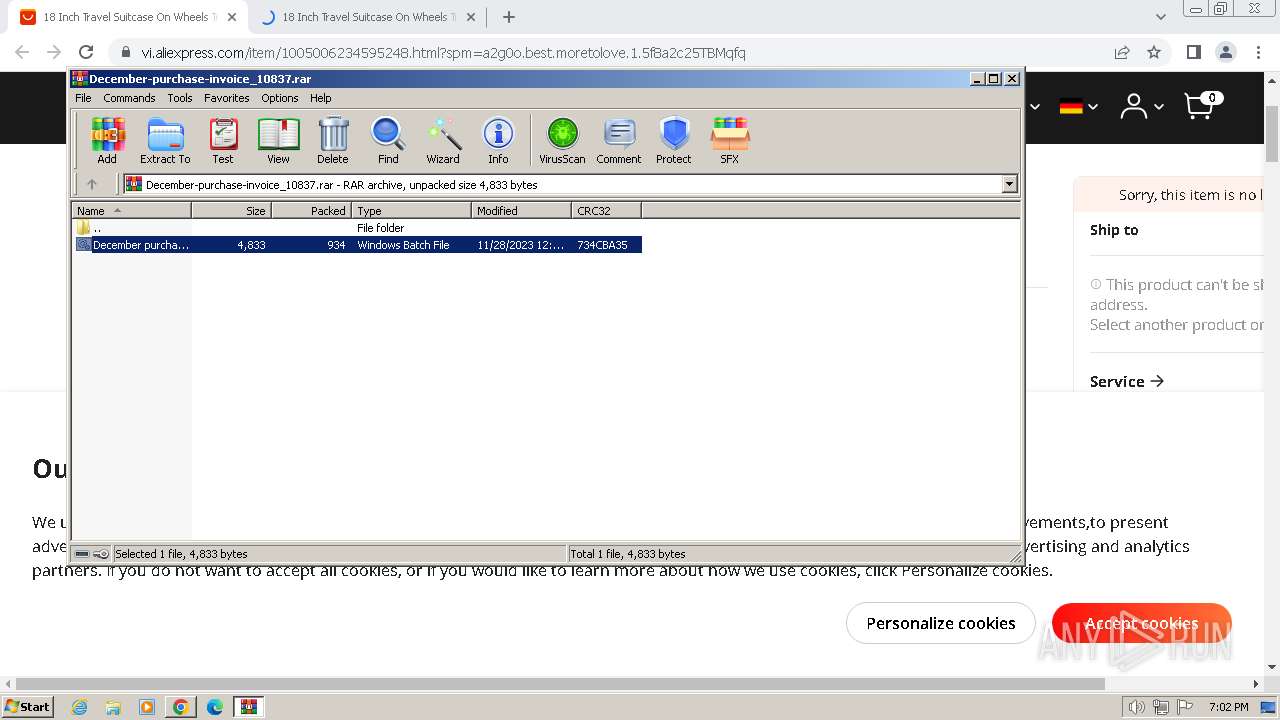Open Microsoft Edge from taskbar

point(215,707)
